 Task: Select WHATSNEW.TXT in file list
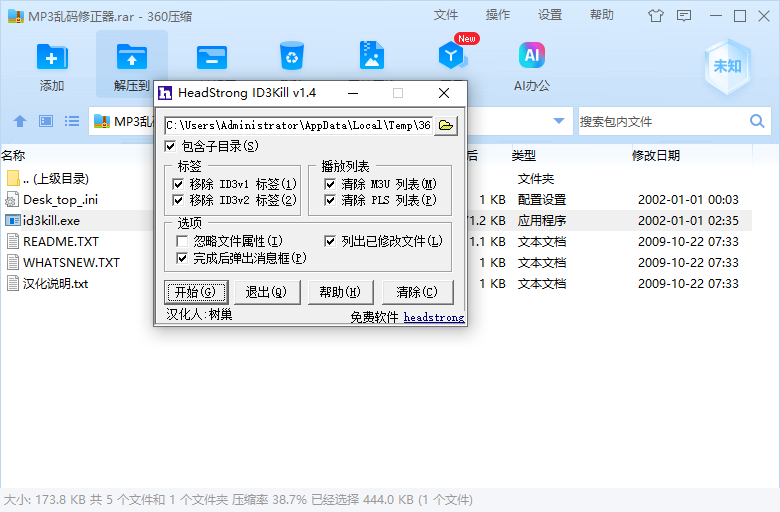71,262
